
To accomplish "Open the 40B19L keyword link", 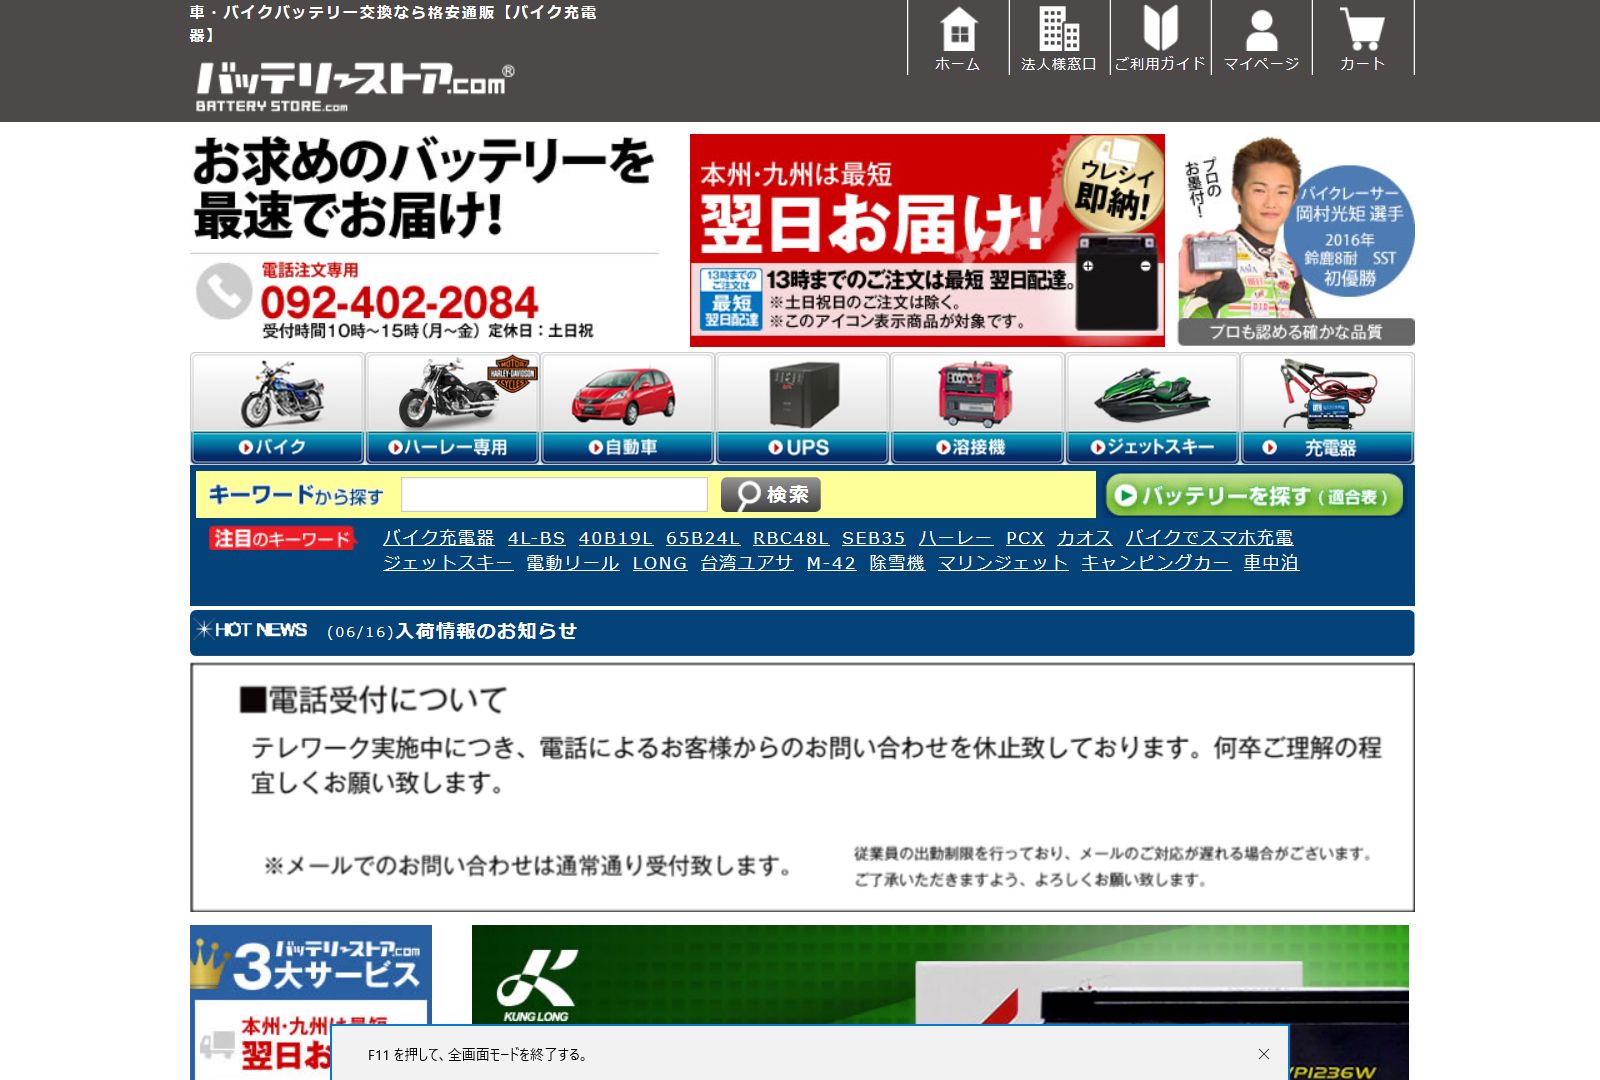I will pyautogui.click(x=615, y=538).
